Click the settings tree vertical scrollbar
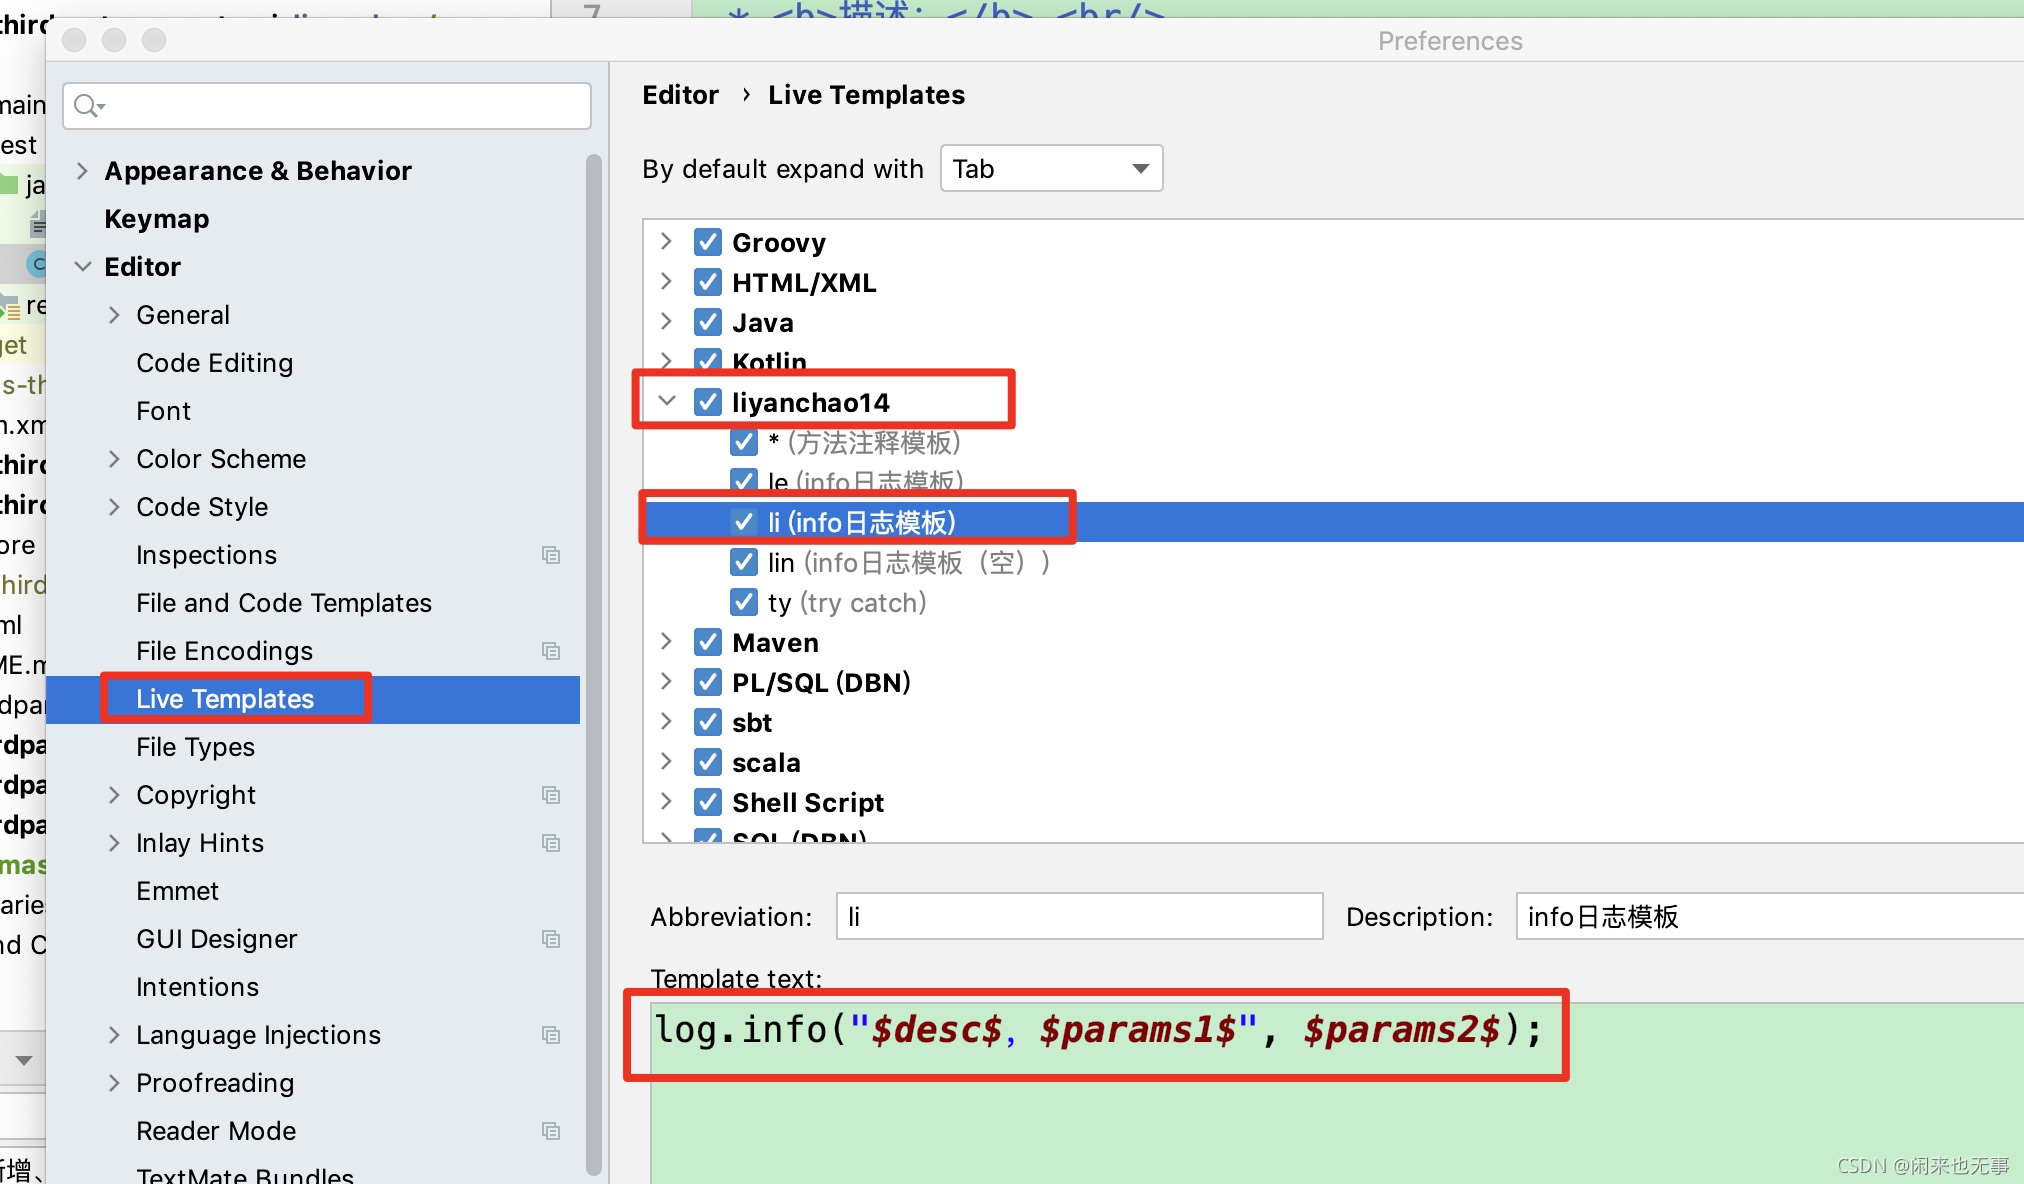Screen dimensions: 2024x1184 (594, 664)
